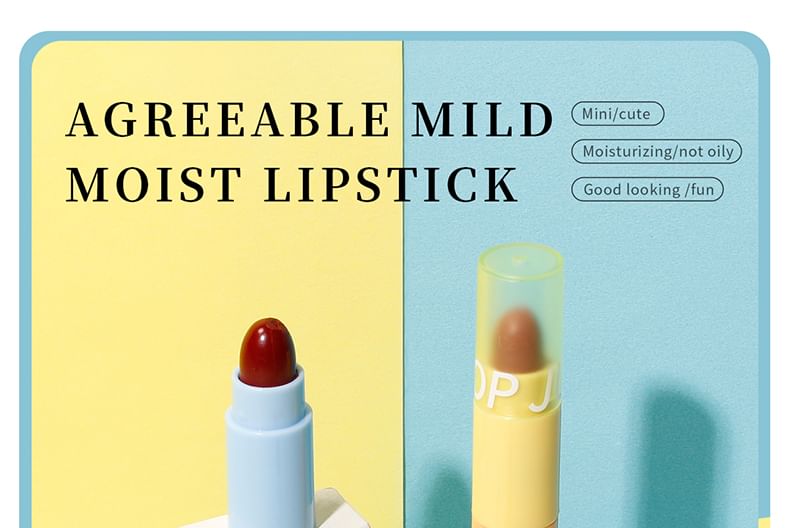Click the Good looking /fun tag

click(647, 189)
